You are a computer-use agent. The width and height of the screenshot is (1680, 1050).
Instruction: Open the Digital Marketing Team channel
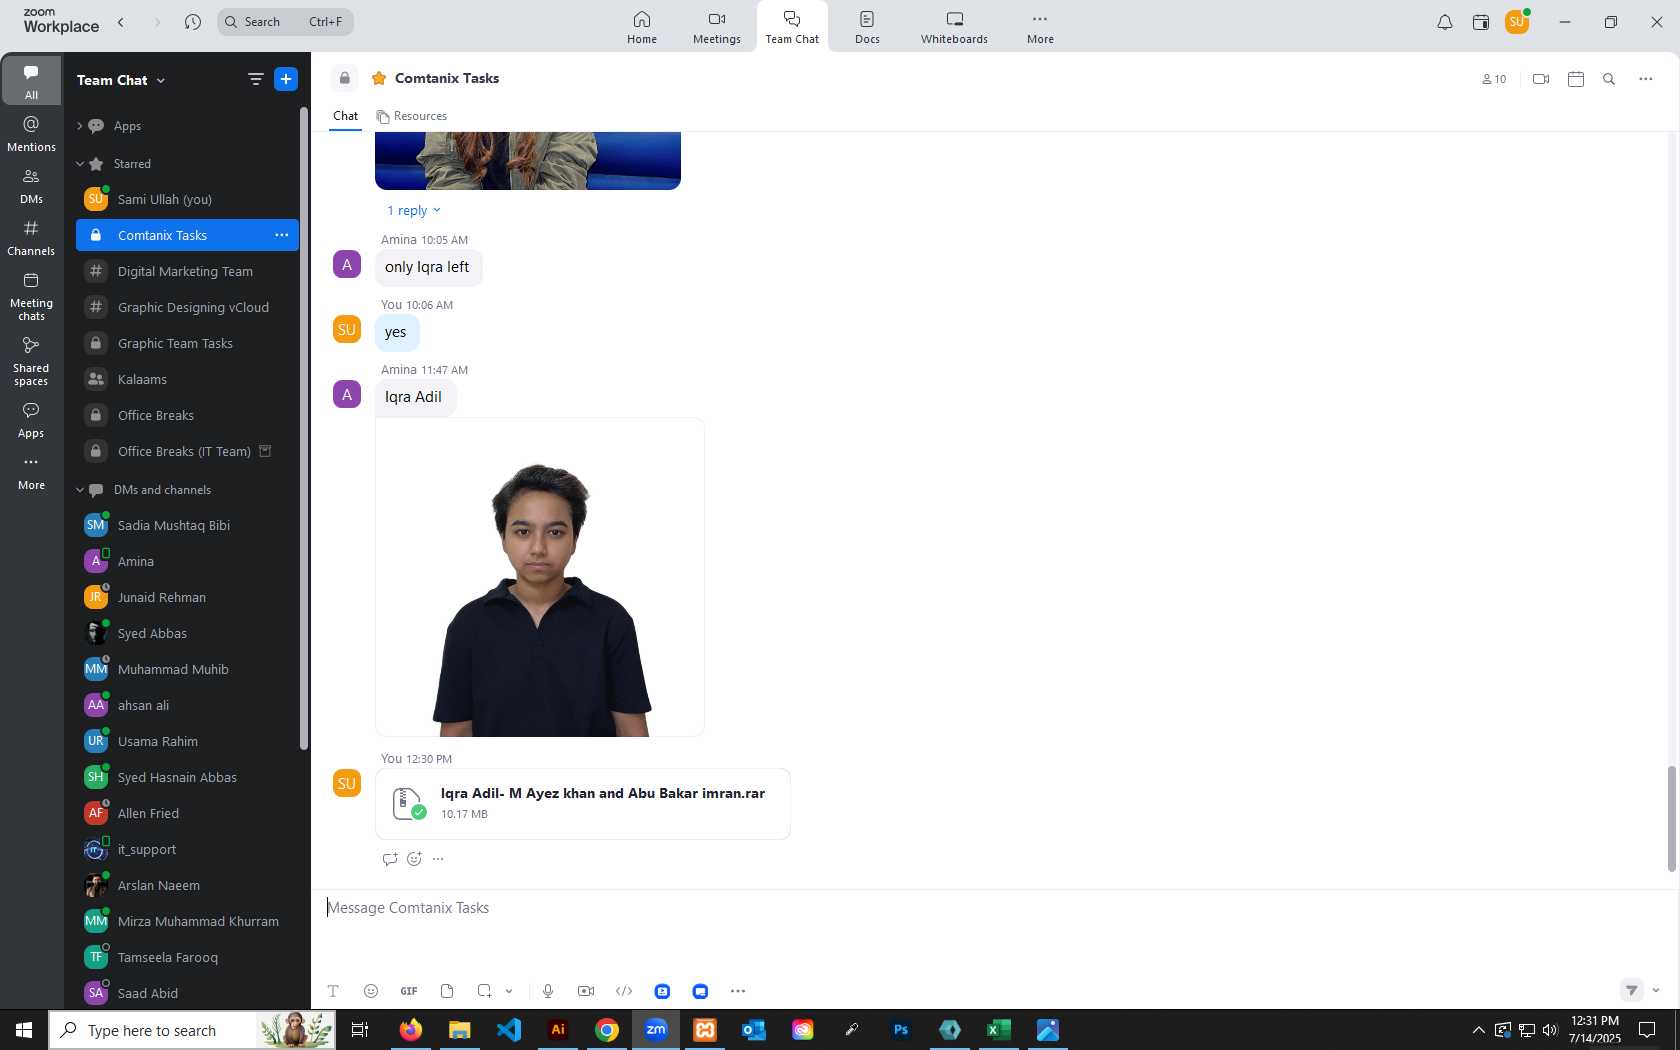pyautogui.click(x=187, y=271)
